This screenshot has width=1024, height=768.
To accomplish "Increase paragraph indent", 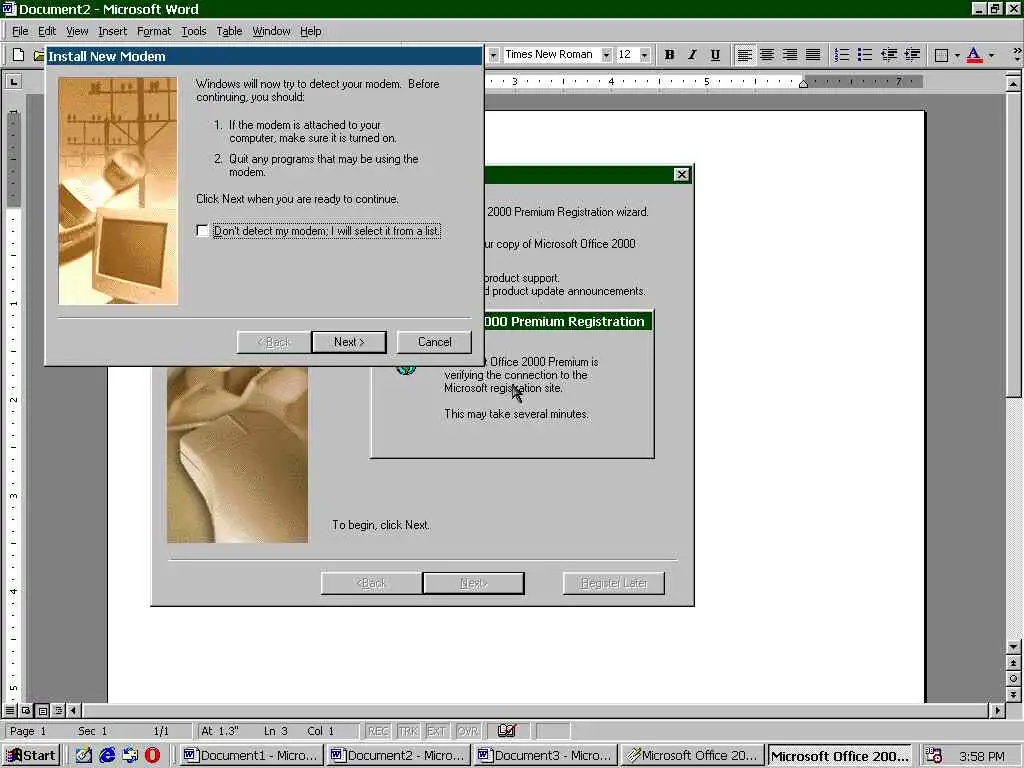I will point(912,55).
